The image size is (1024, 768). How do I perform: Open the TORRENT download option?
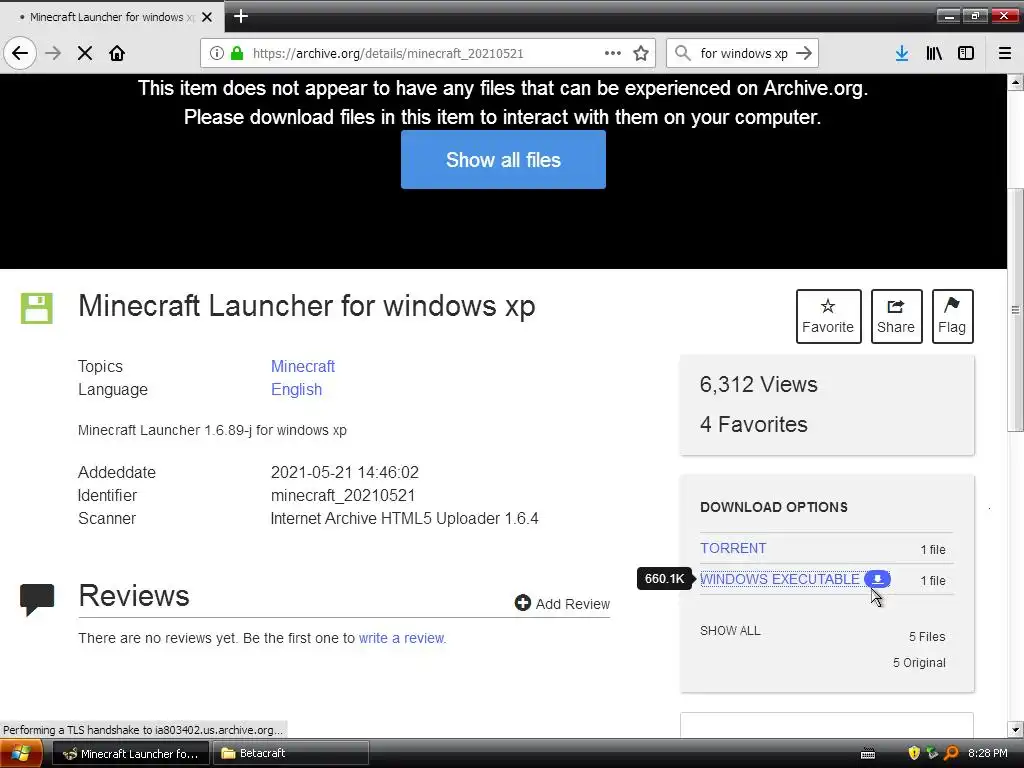coord(733,548)
